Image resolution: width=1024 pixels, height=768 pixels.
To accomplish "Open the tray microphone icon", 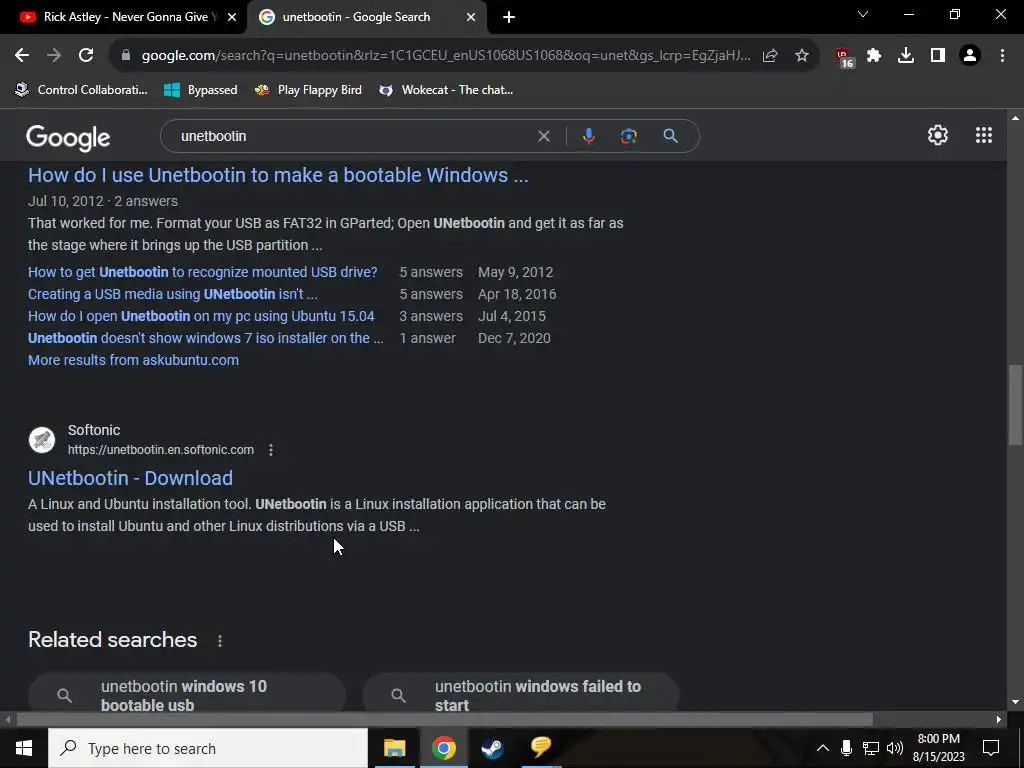I will [846, 748].
